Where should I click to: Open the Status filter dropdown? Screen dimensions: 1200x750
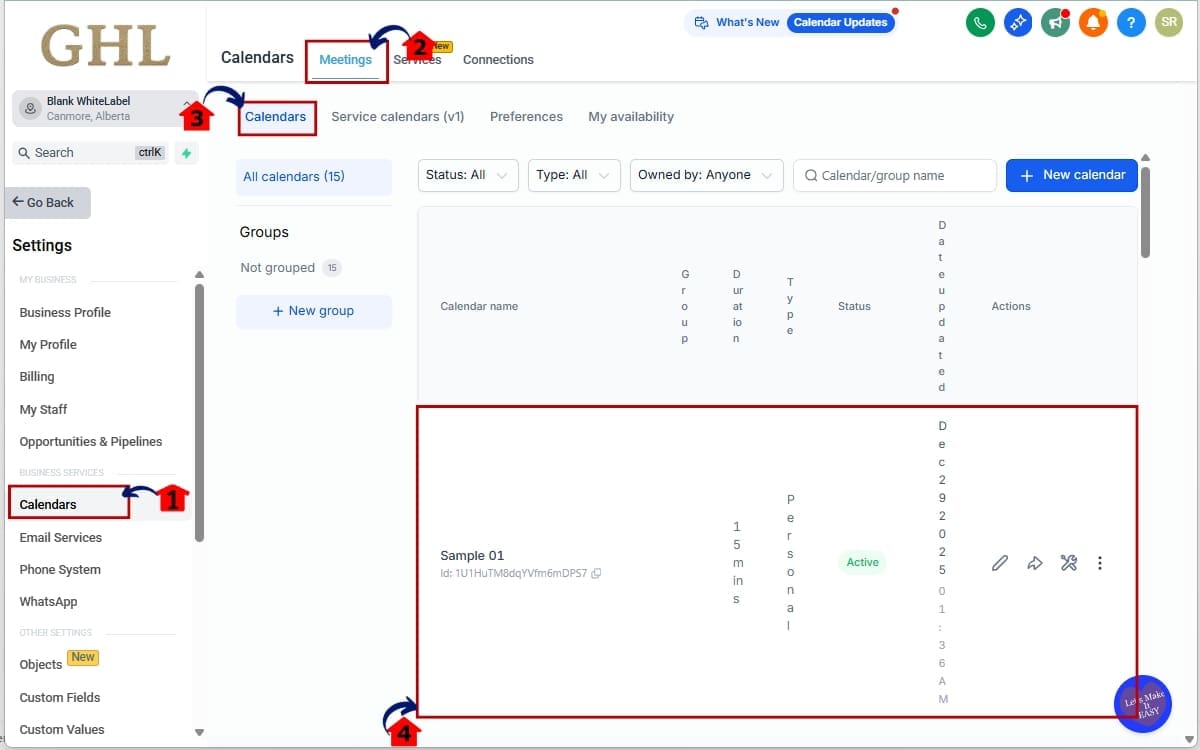point(467,174)
